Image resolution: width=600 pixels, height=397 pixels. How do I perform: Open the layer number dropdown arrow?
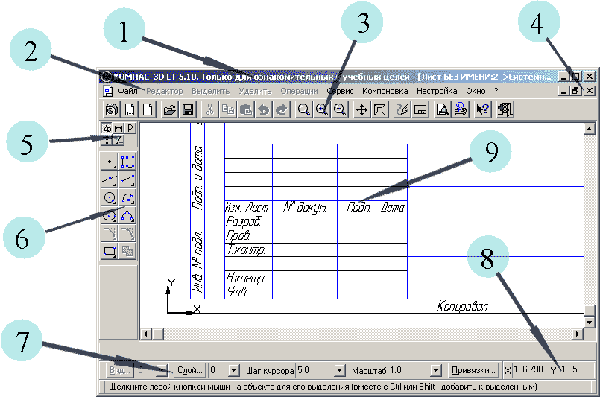click(x=234, y=370)
